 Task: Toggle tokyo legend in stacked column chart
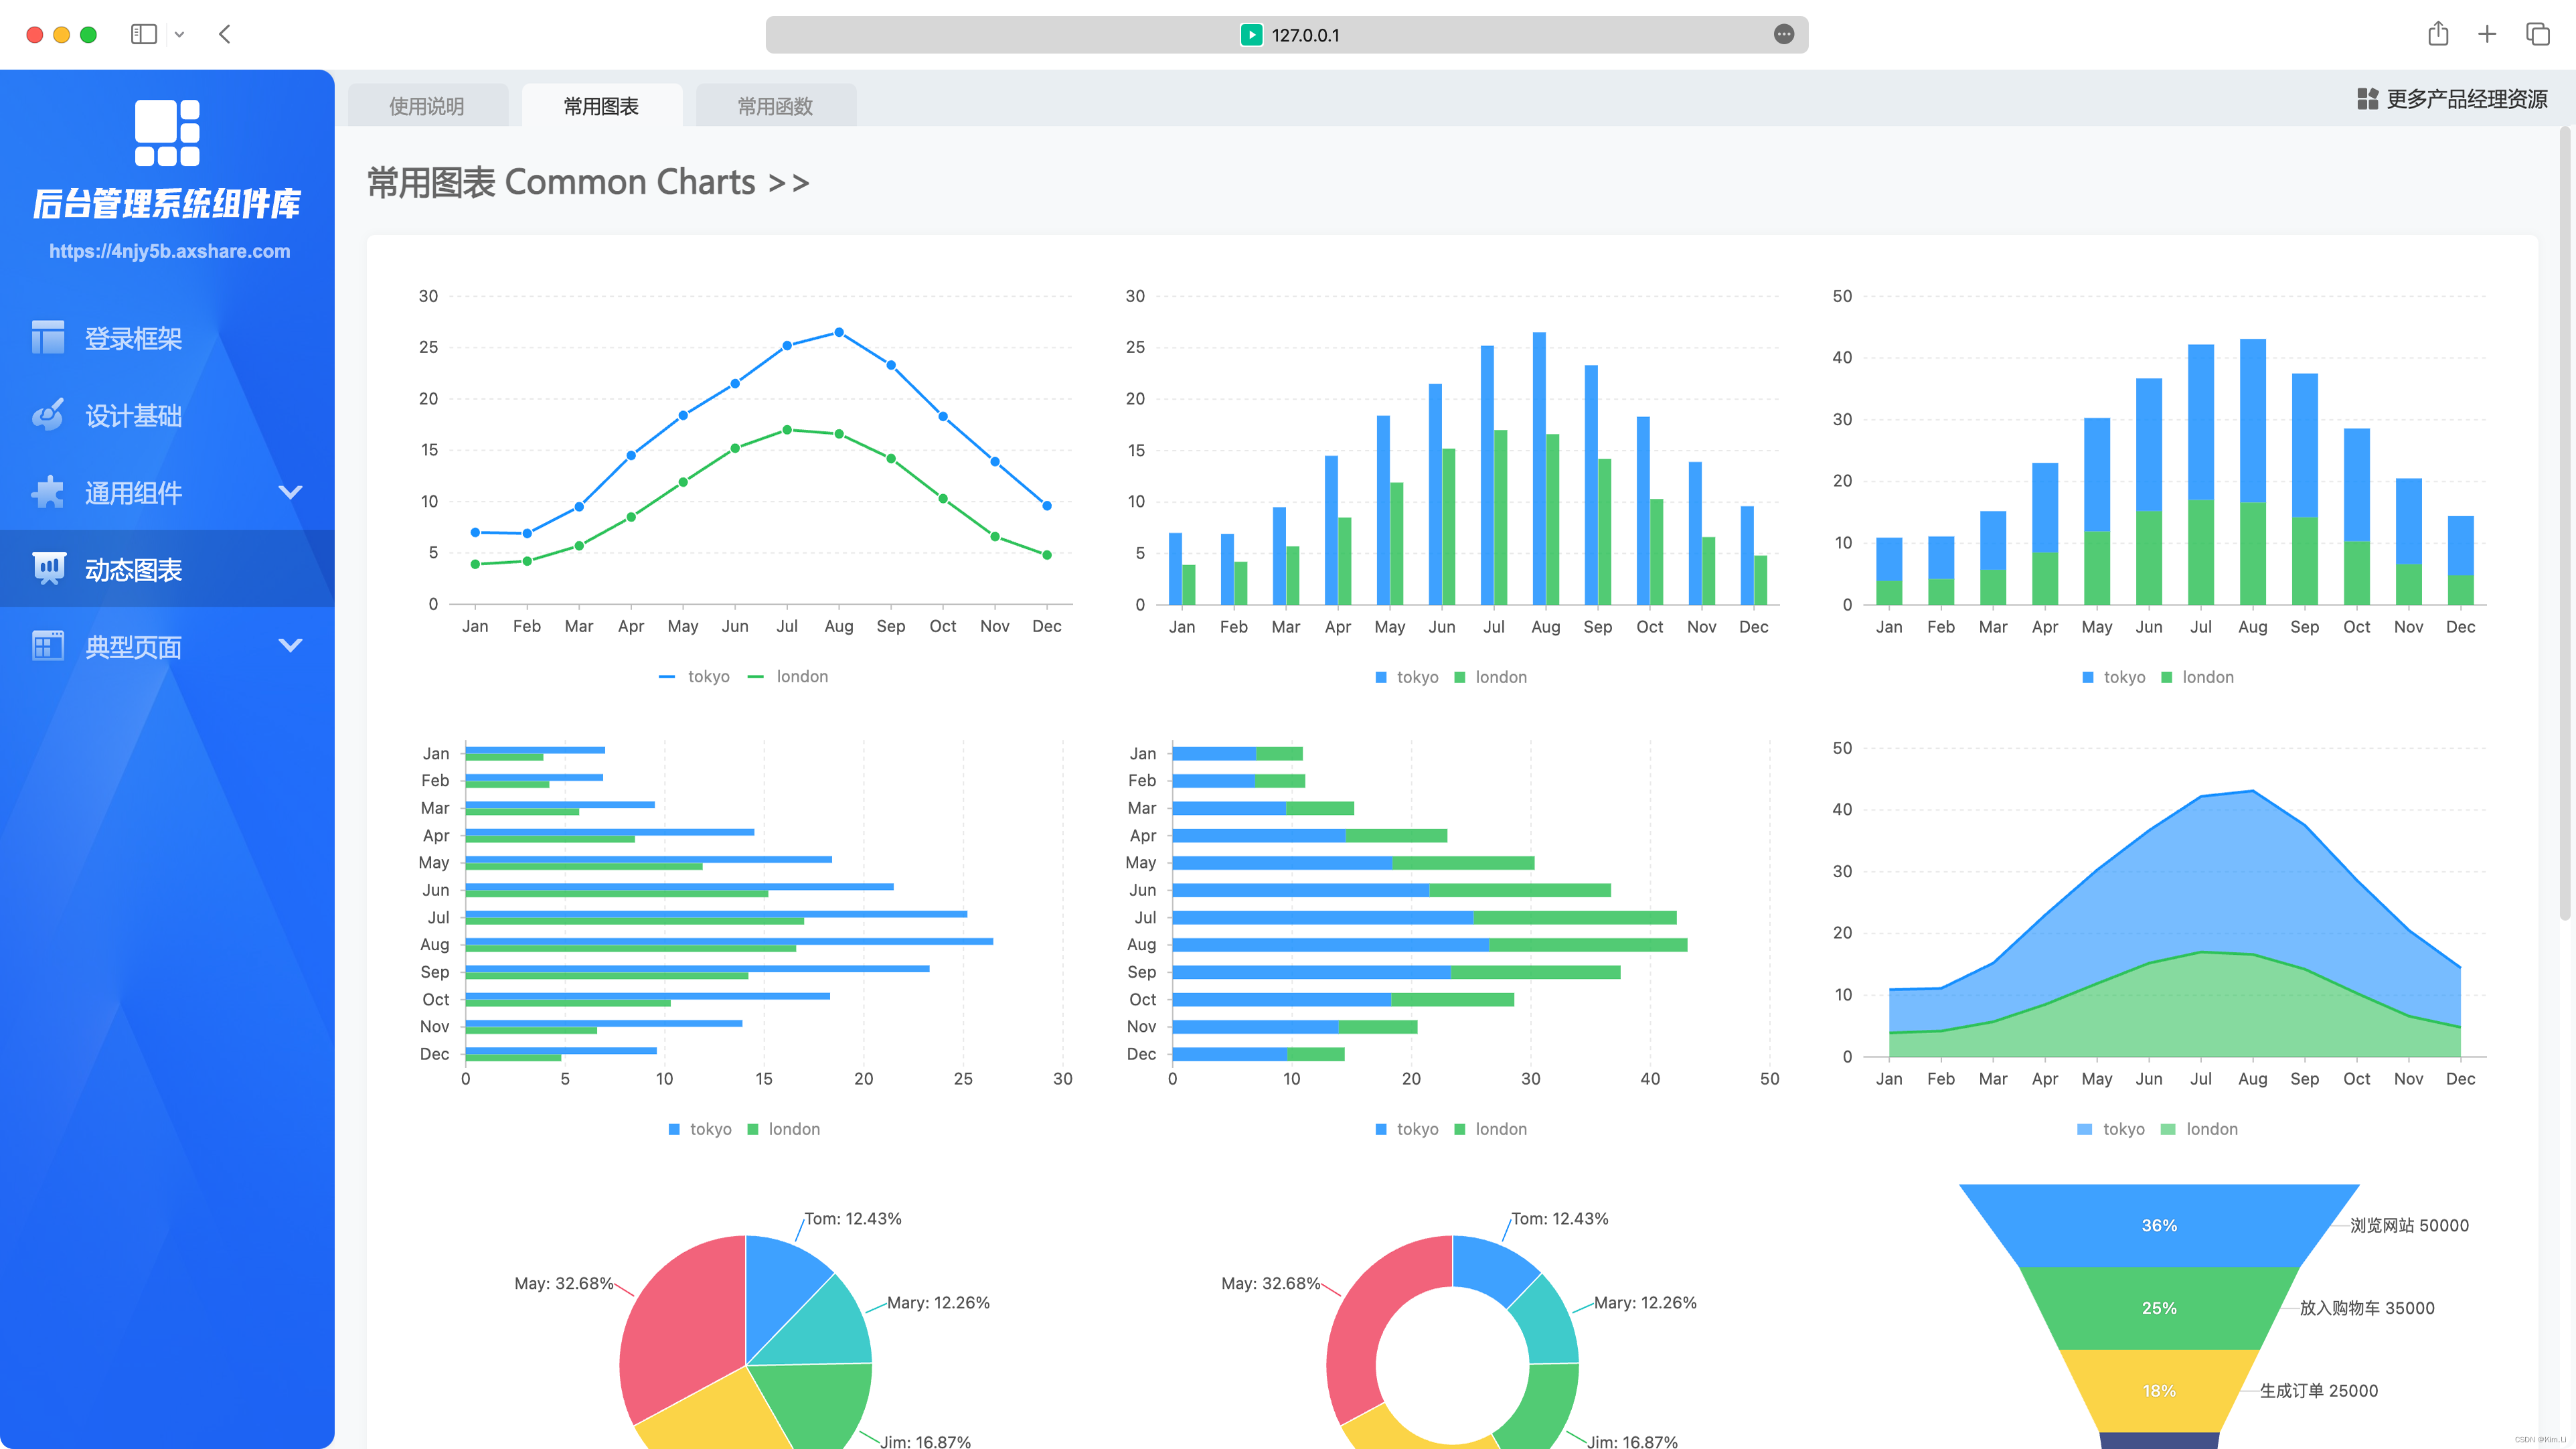tap(2113, 677)
